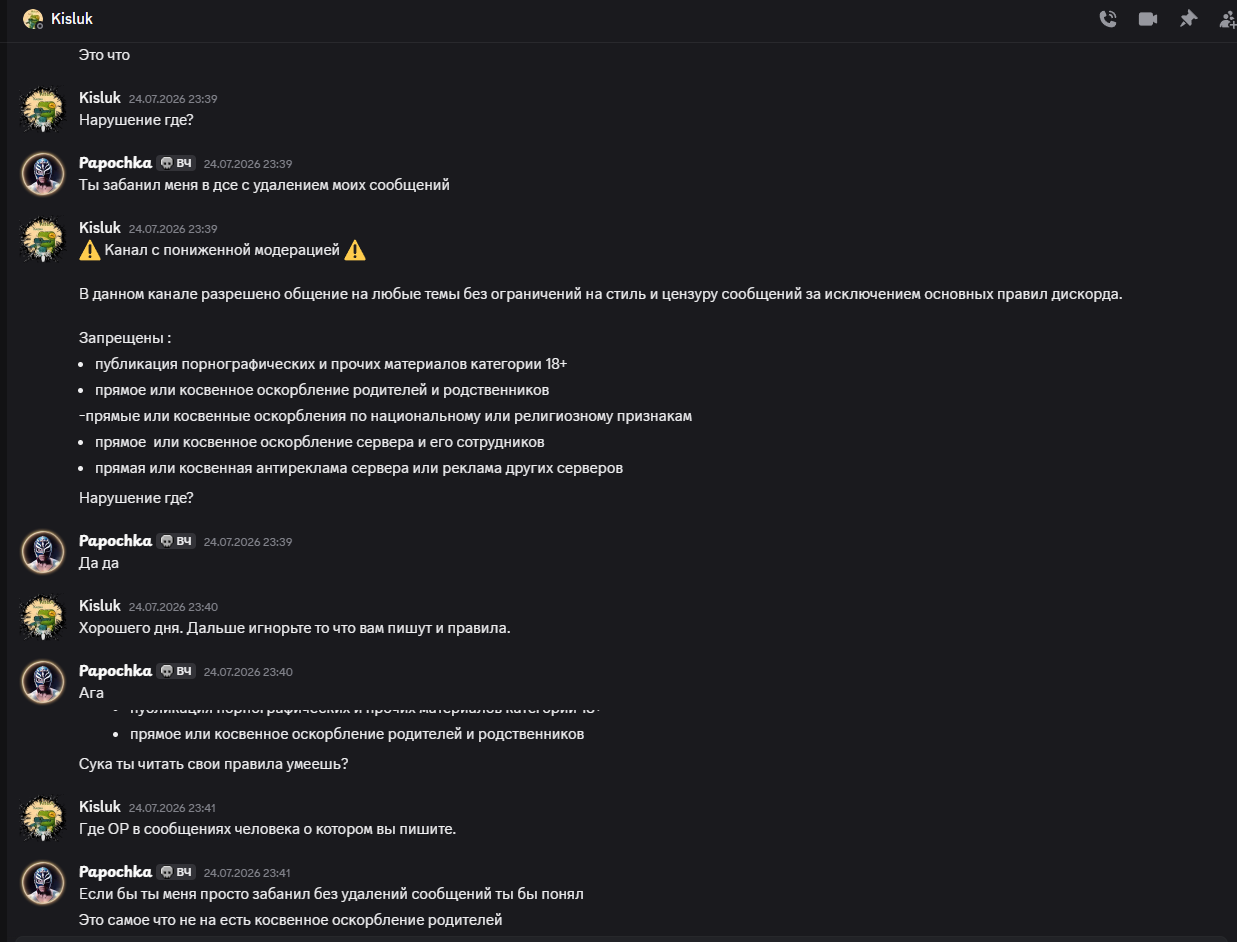
Task: Click Kisluk avatar in the header
Action: tap(33, 19)
